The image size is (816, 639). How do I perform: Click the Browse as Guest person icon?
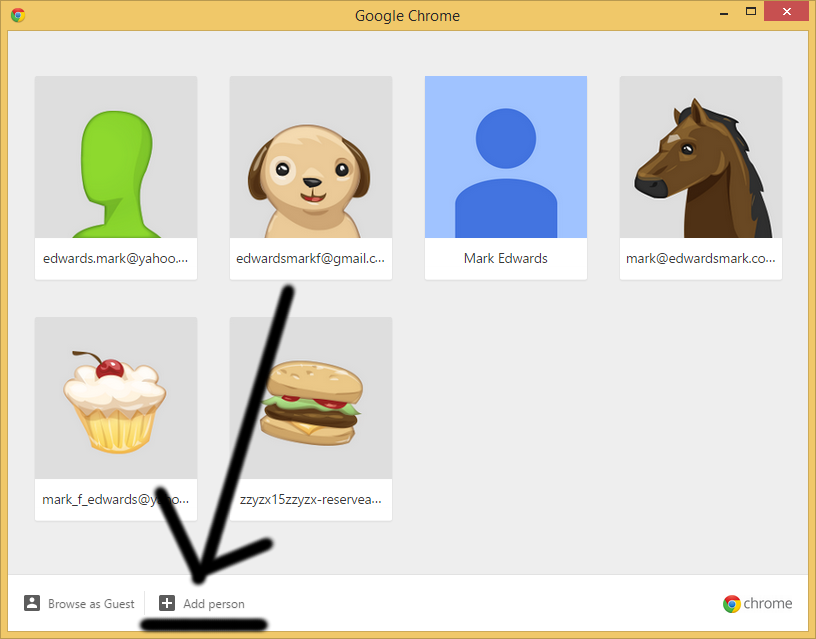point(32,603)
